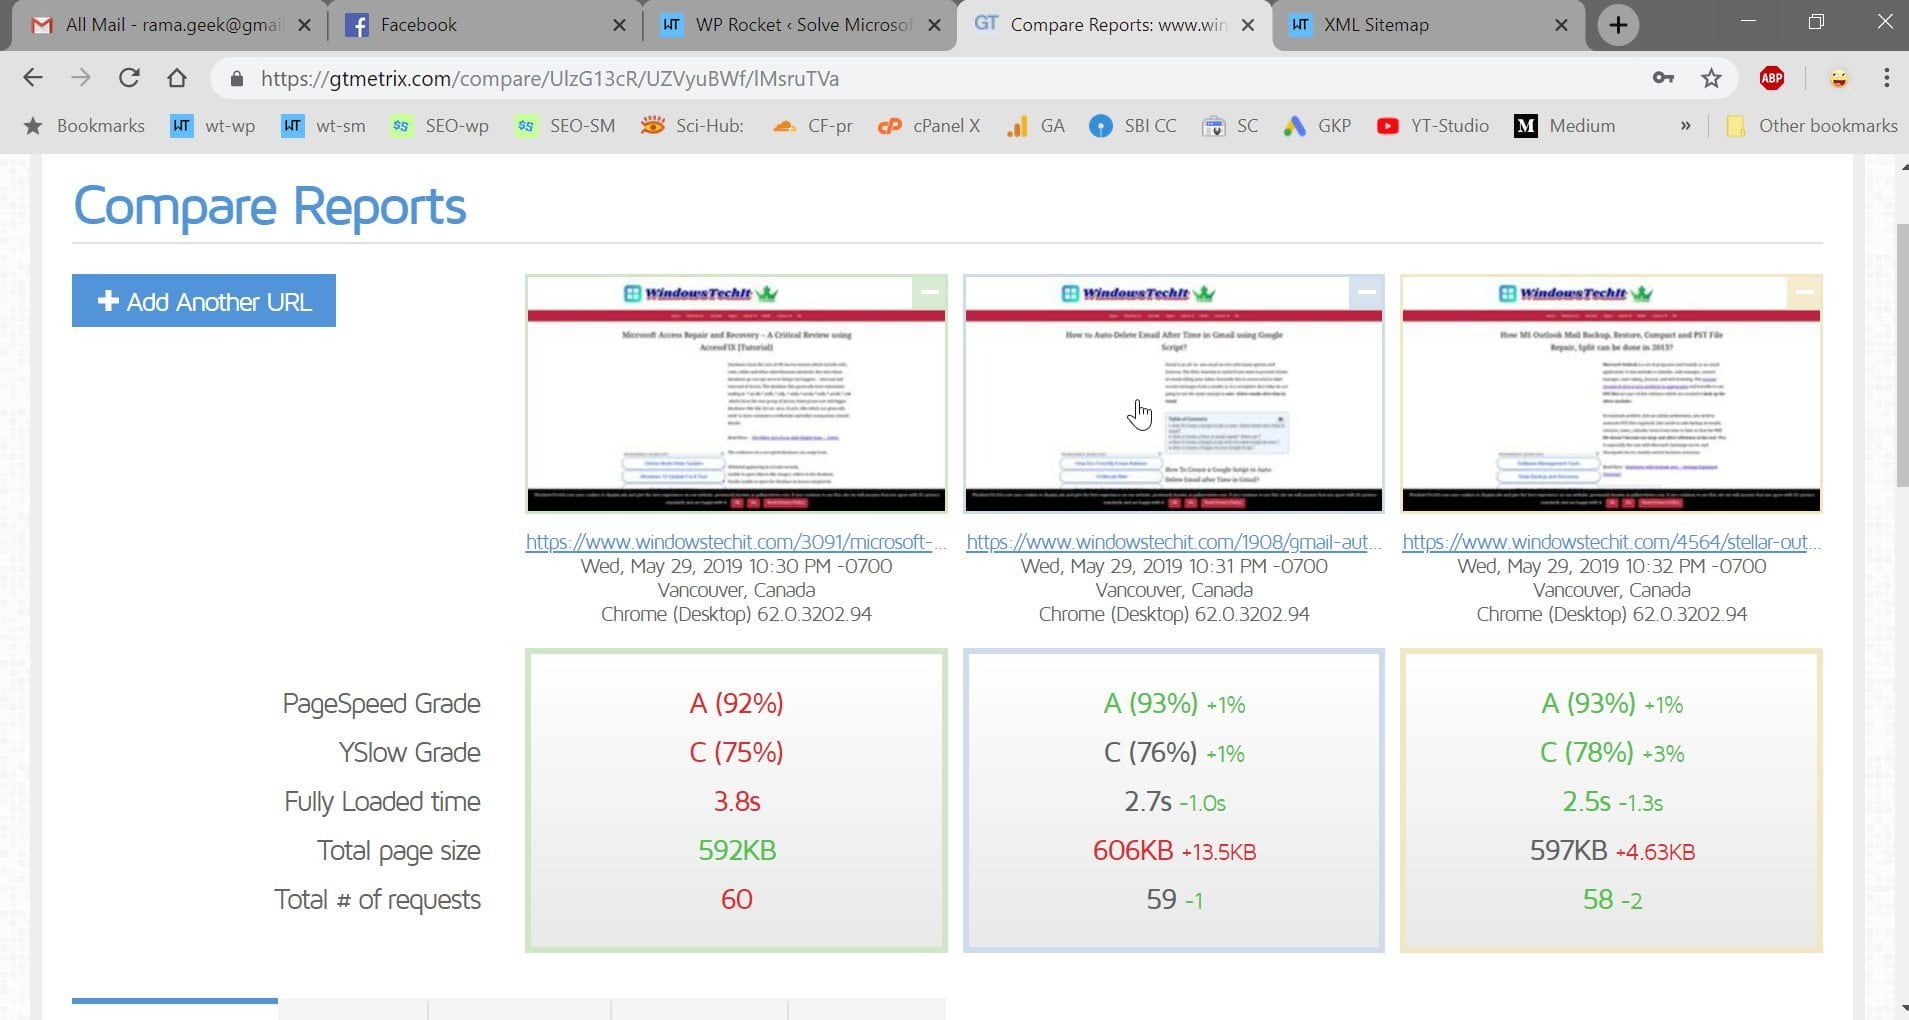This screenshot has height=1020, width=1909.
Task: Open the CF-pr Cloudflare bookmark
Action: (x=812, y=126)
